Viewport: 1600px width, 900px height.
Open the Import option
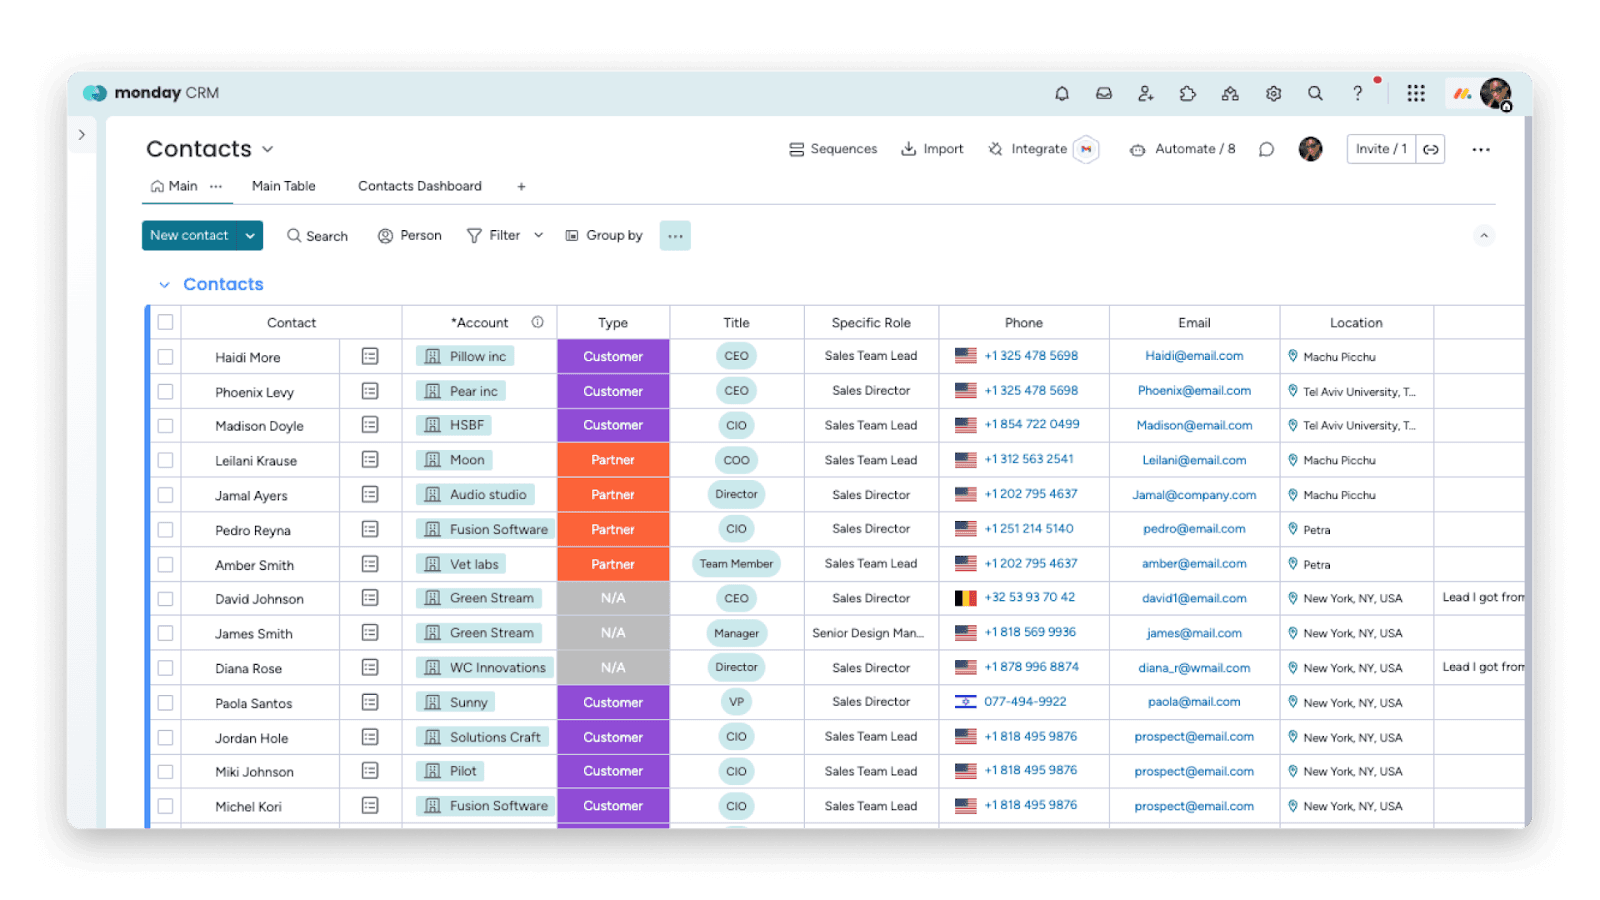coord(932,149)
